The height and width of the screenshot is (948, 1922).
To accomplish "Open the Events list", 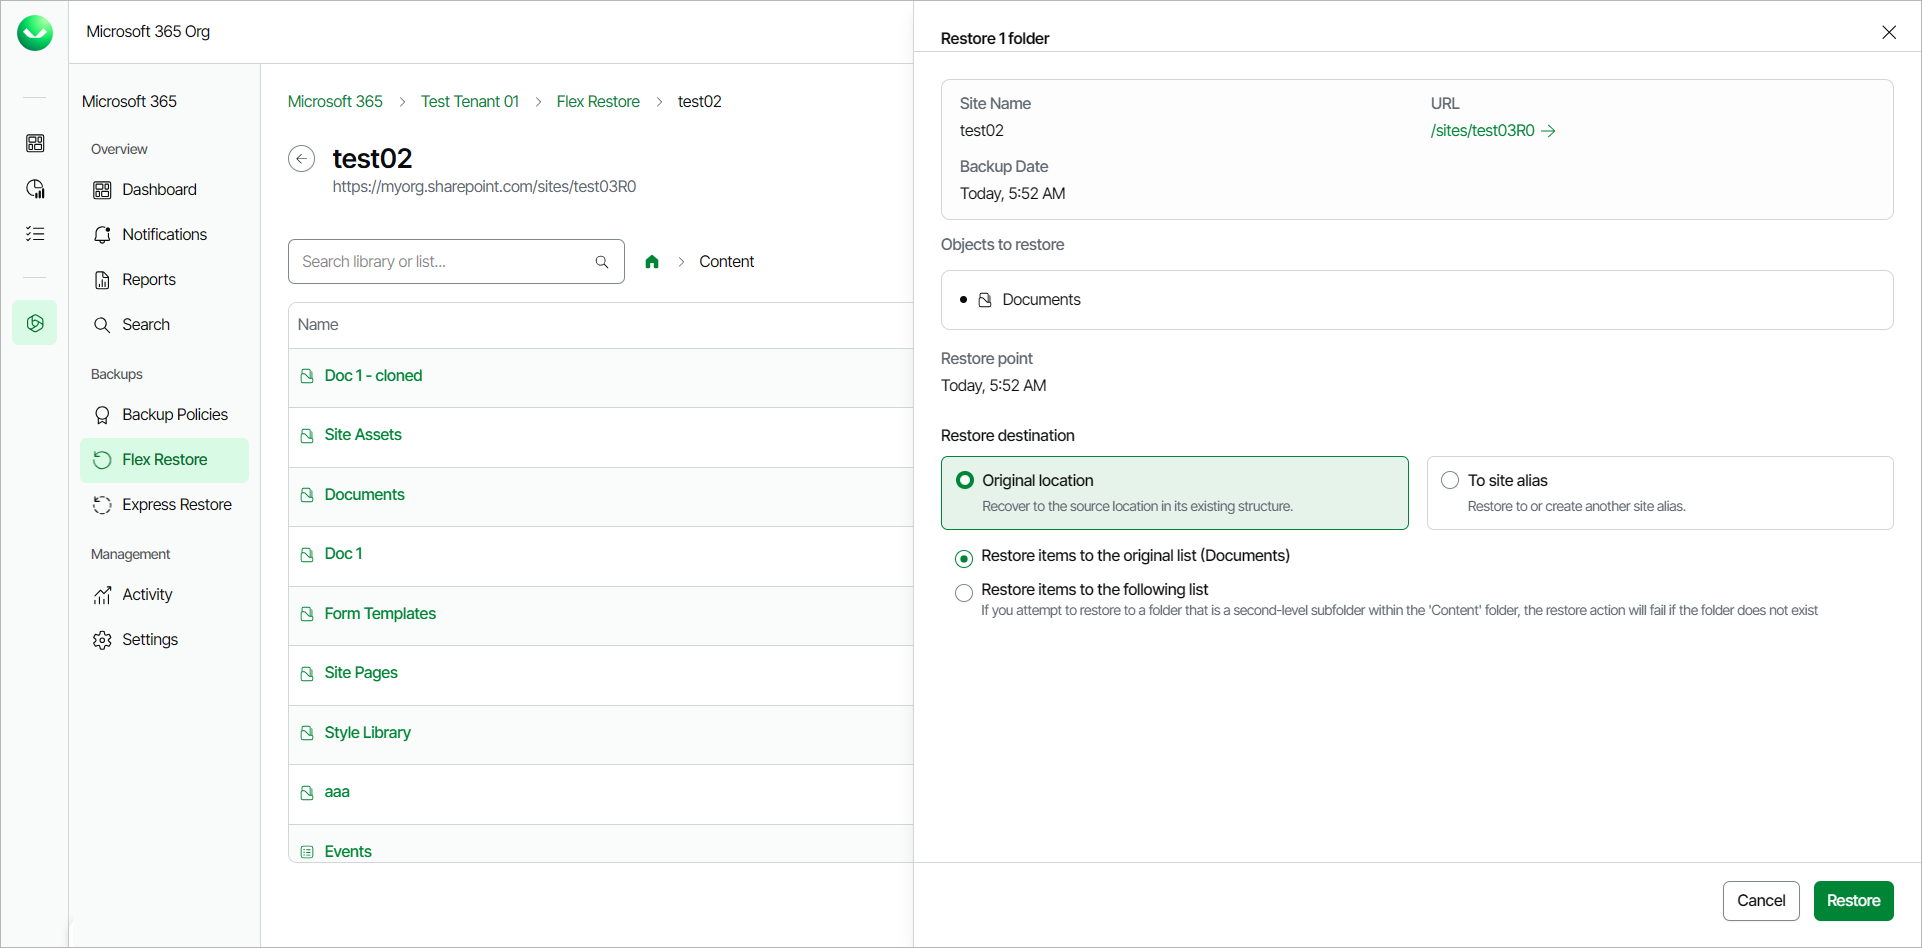I will coord(348,851).
